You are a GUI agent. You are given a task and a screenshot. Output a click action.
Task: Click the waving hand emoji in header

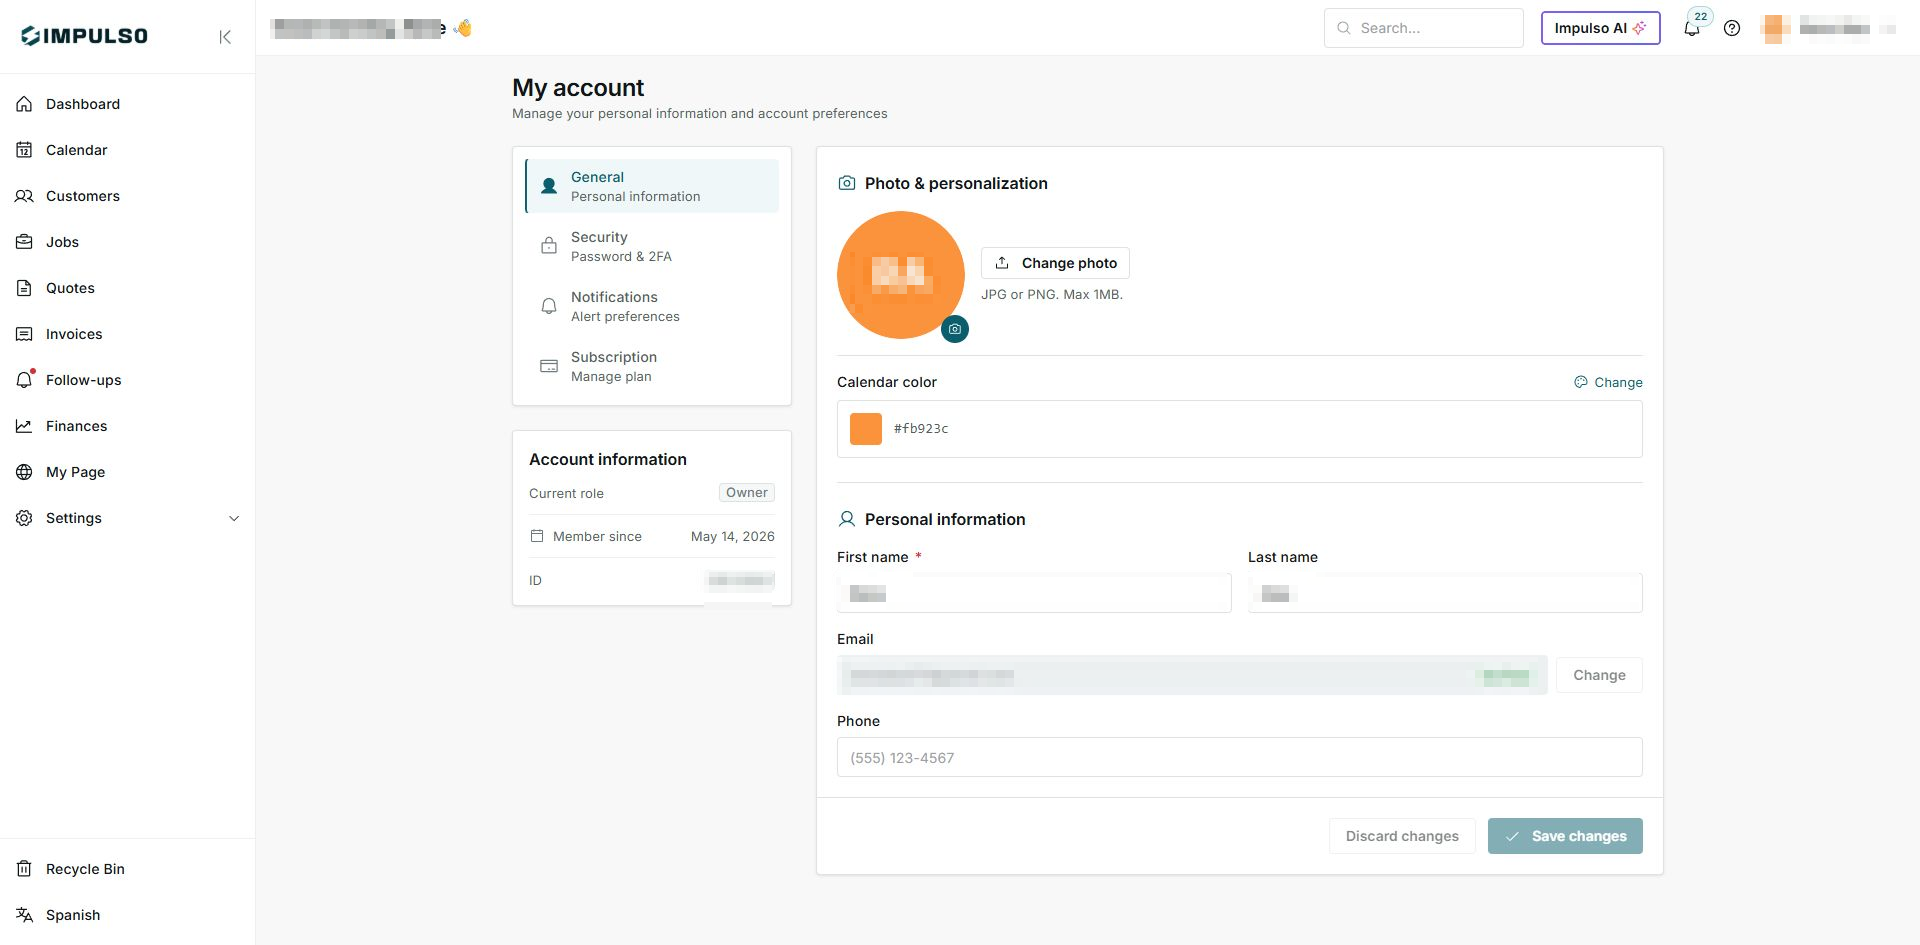tap(462, 28)
